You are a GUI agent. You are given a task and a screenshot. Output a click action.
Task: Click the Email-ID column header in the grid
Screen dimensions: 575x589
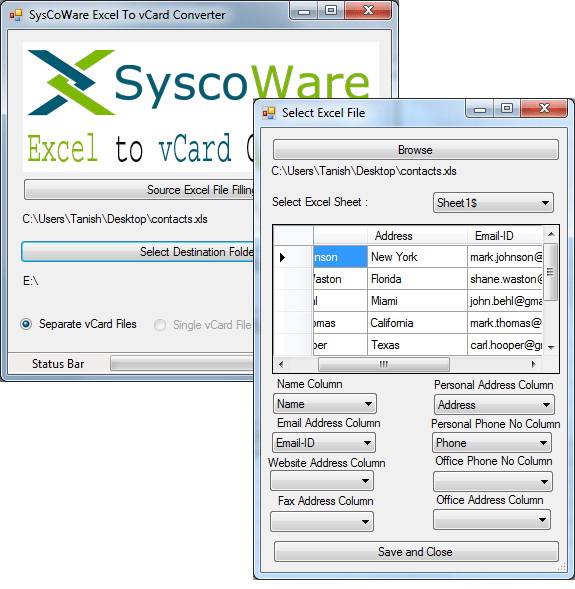(504, 236)
